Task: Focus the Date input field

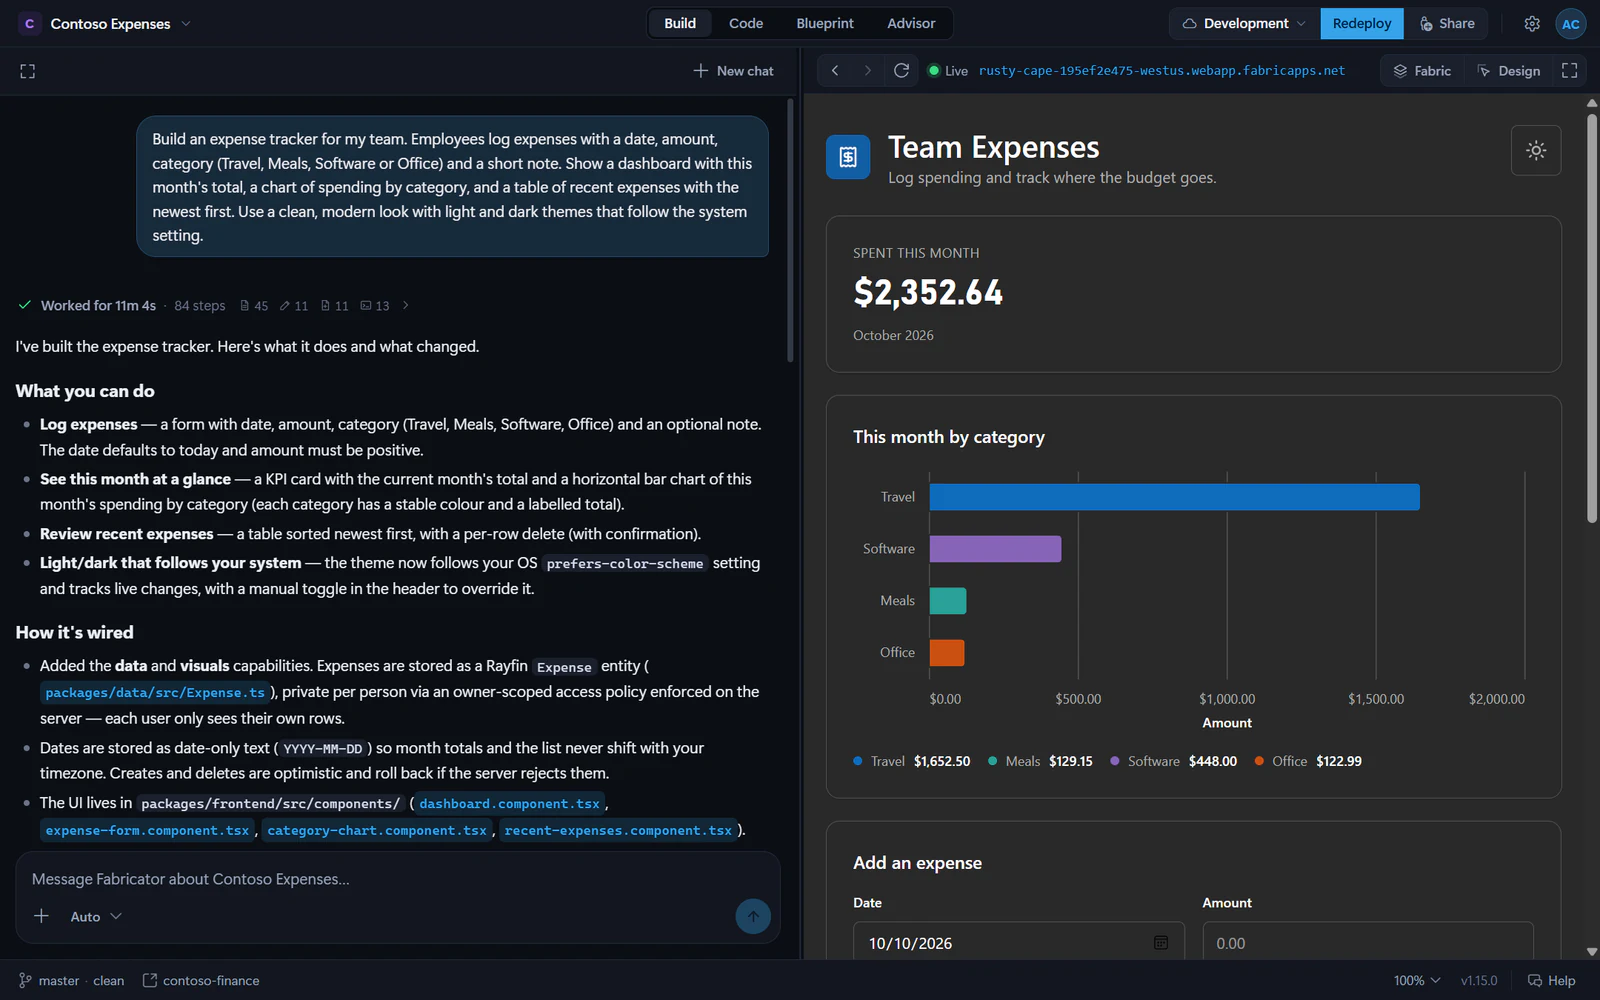Action: click(x=1018, y=943)
